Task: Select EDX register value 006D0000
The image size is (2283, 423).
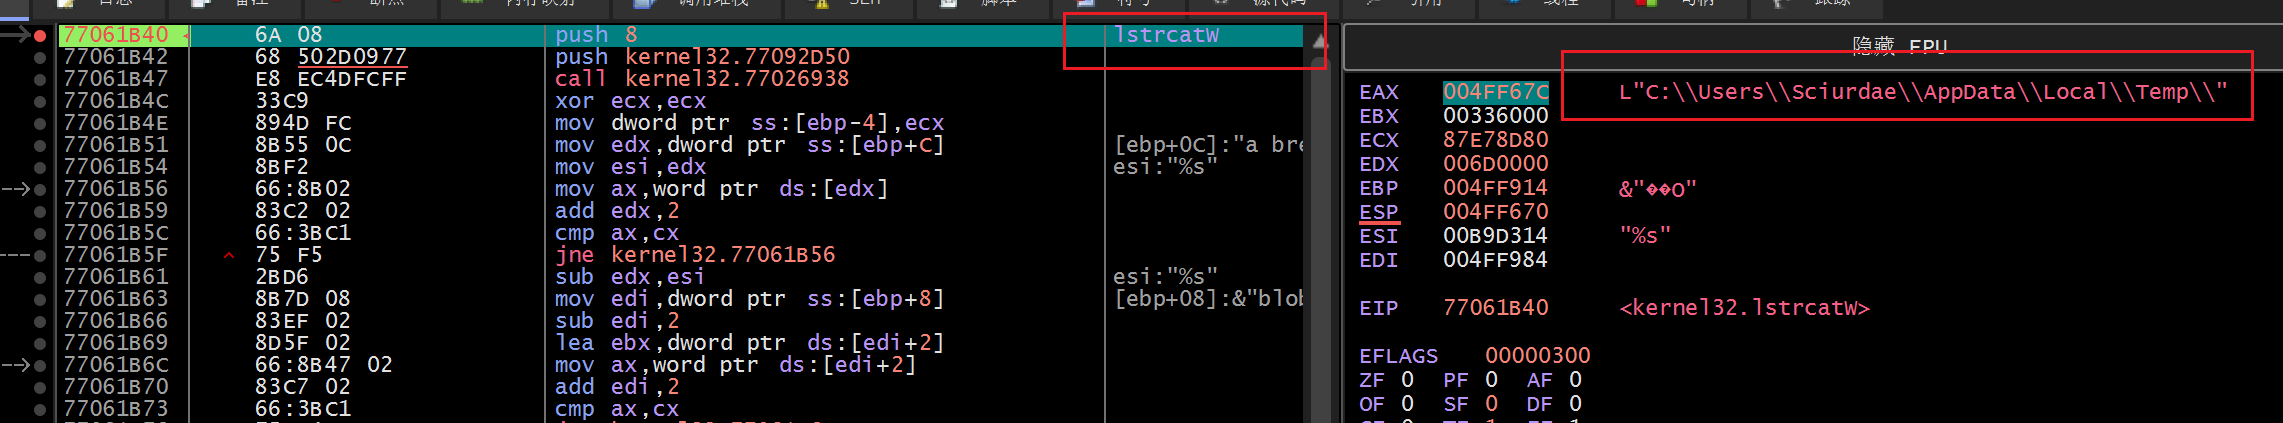Action: point(1496,164)
